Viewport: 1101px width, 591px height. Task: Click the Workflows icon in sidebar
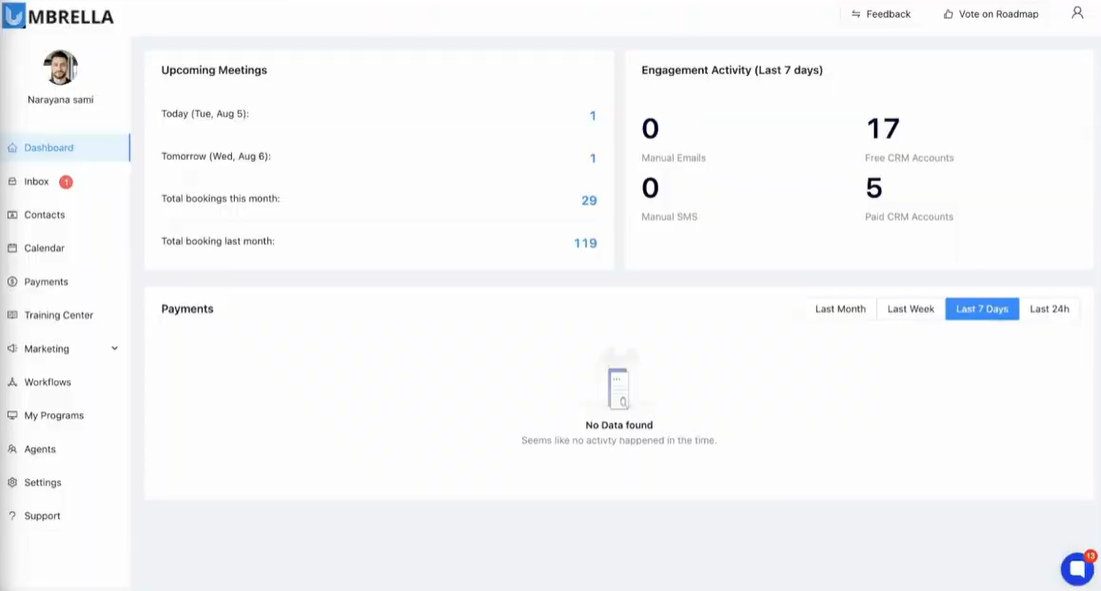12,382
